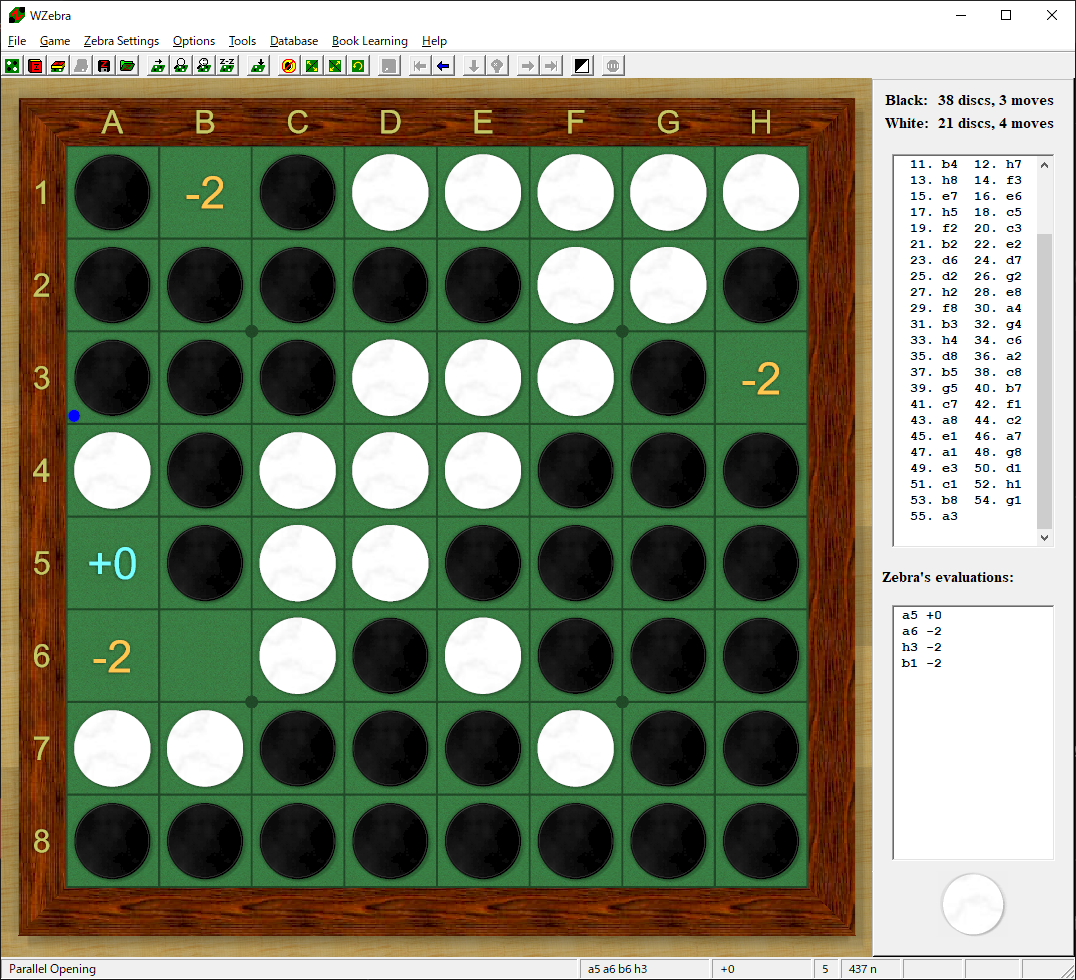Screen dimensions: 1076x980
Task: Open the Zebra Settings menu
Action: click(121, 41)
